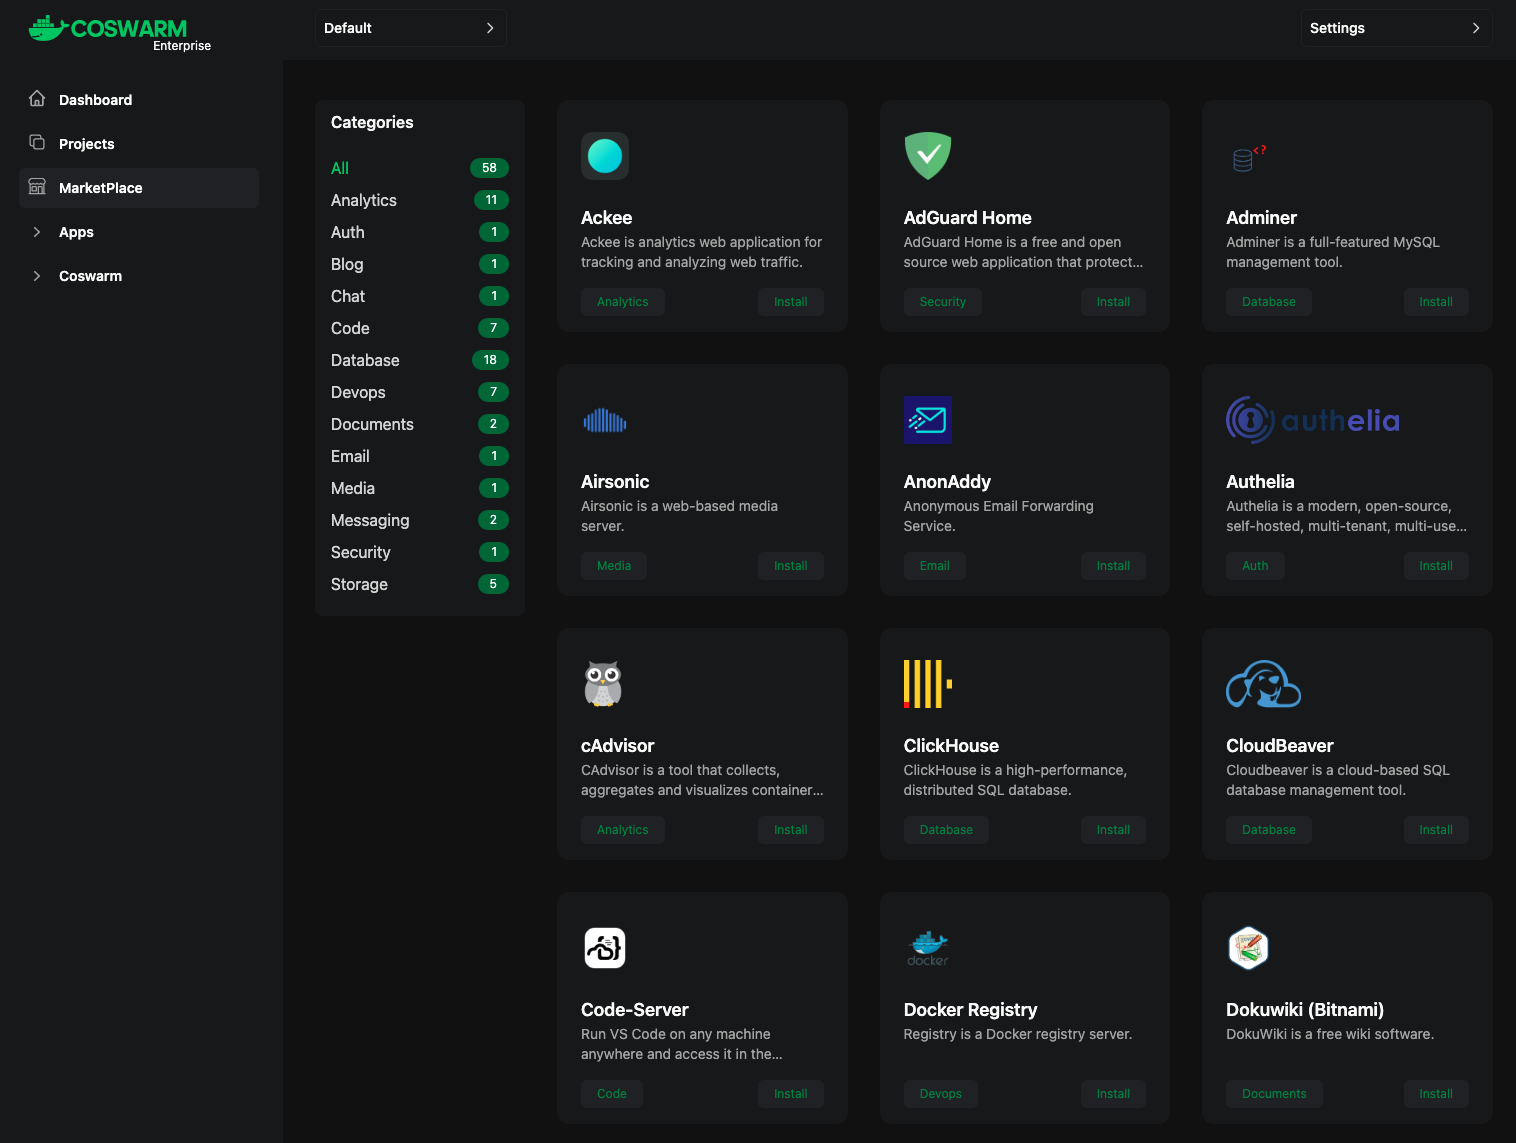Filter by Documents category

pyautogui.click(x=420, y=424)
